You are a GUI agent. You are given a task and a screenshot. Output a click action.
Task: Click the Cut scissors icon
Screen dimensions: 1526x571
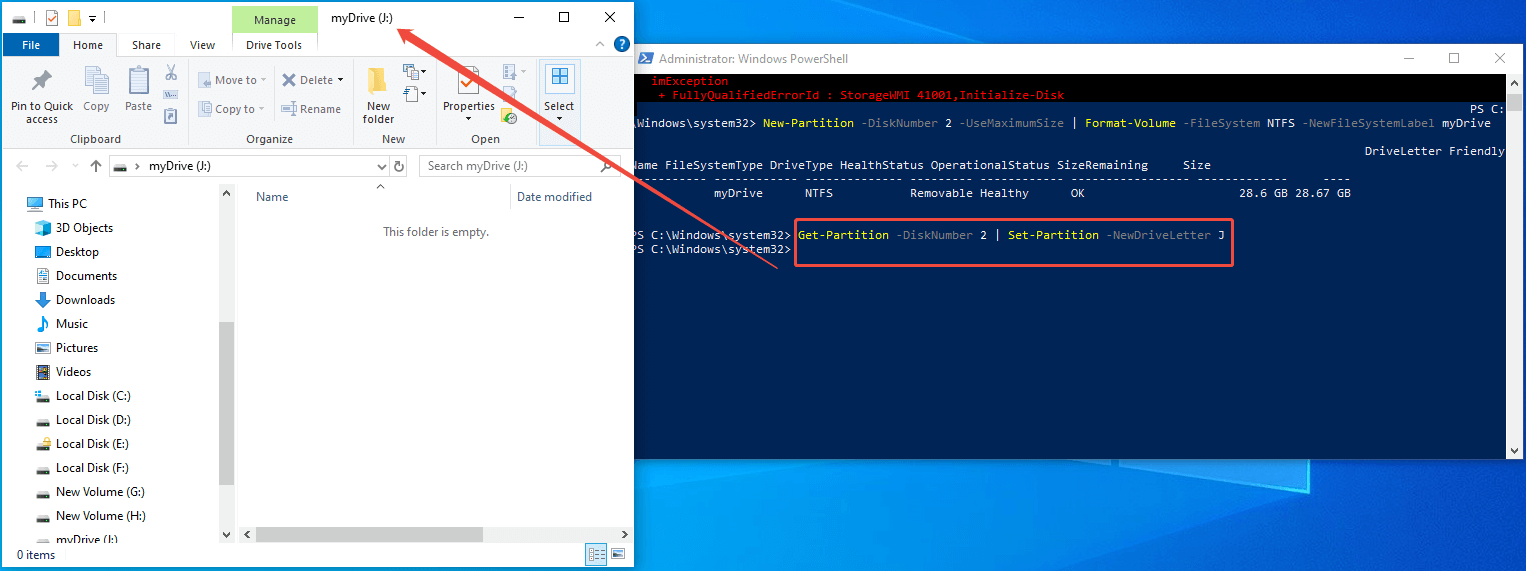tap(170, 73)
